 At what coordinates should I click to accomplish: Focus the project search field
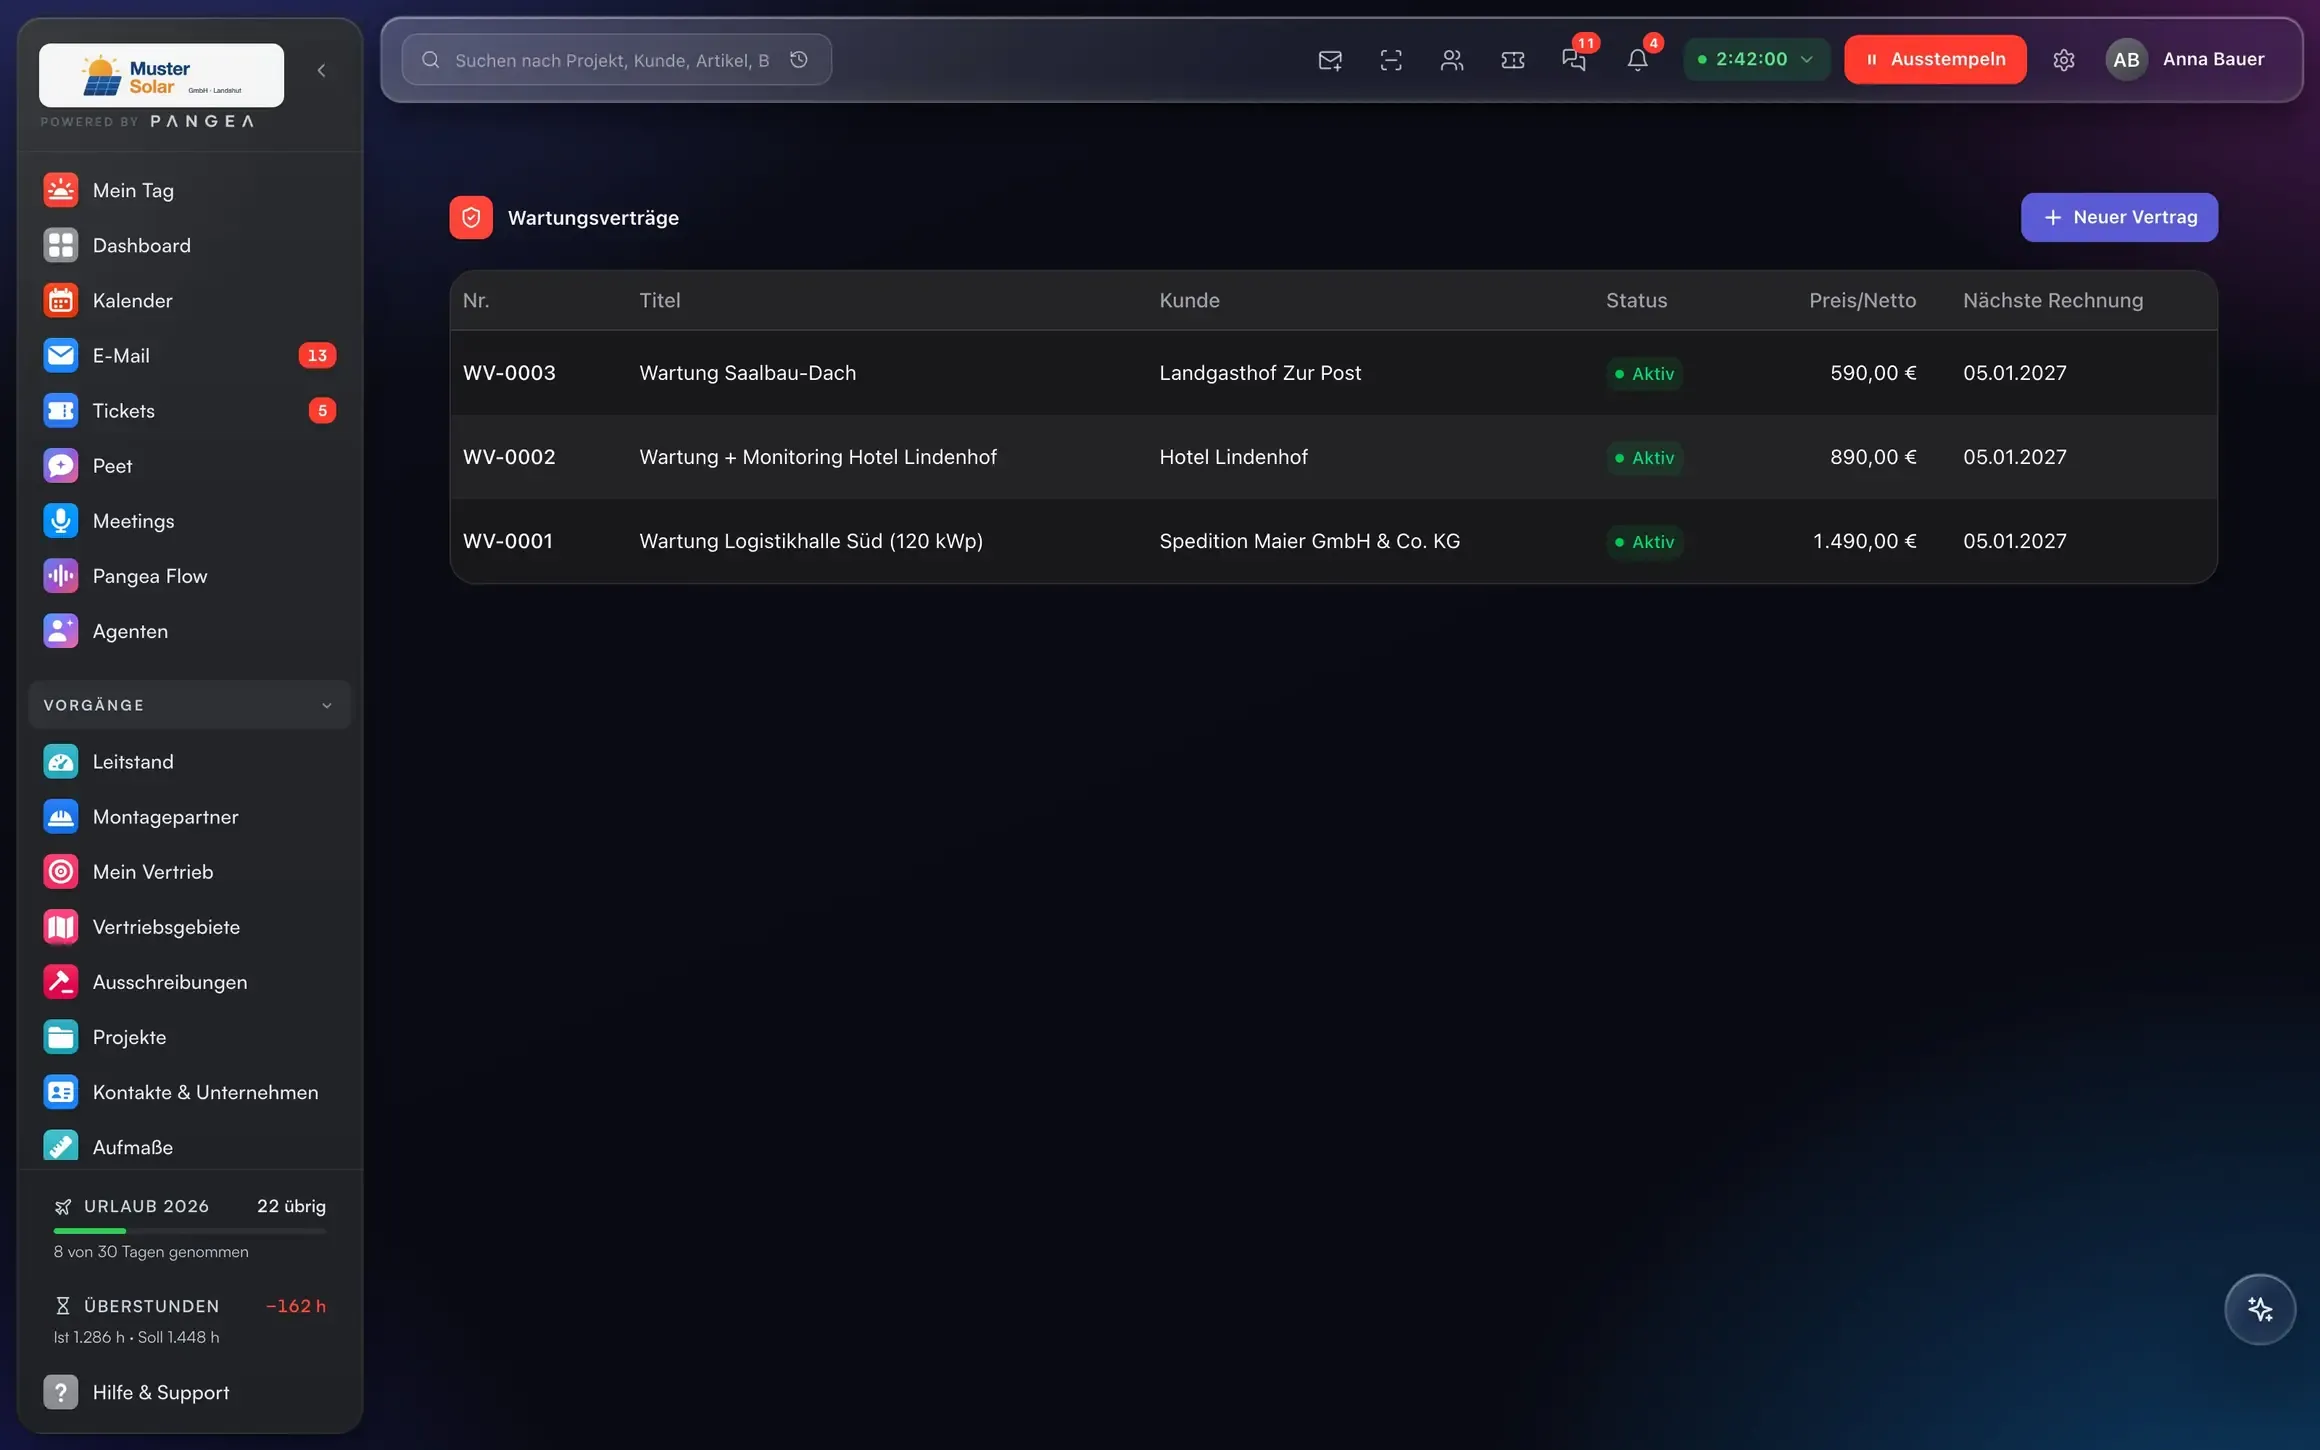coord(616,60)
